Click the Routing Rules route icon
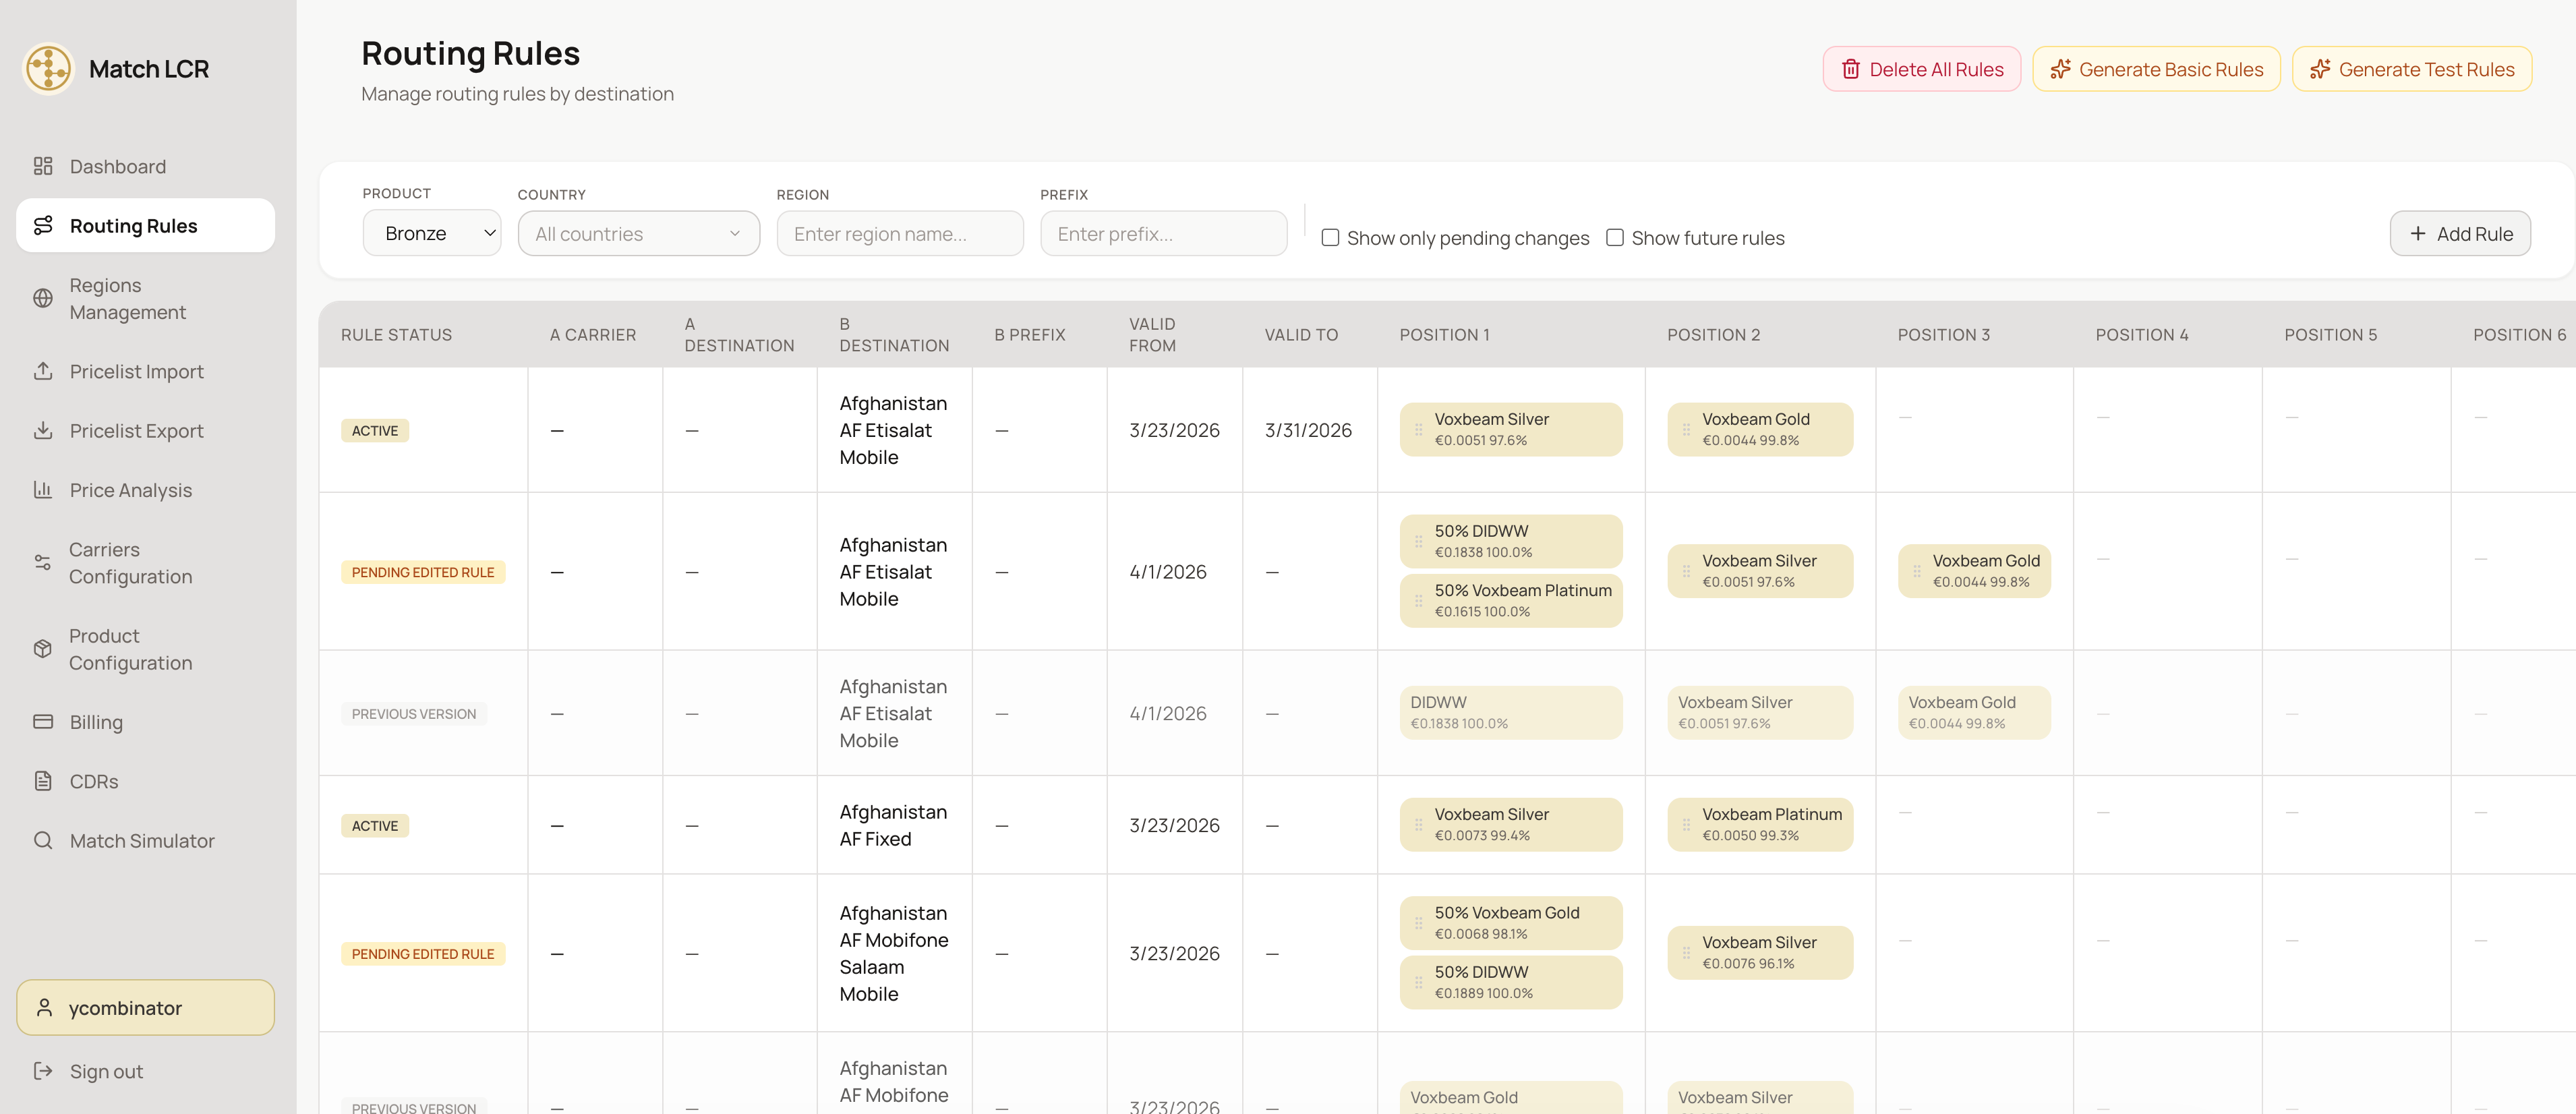 tap(43, 226)
